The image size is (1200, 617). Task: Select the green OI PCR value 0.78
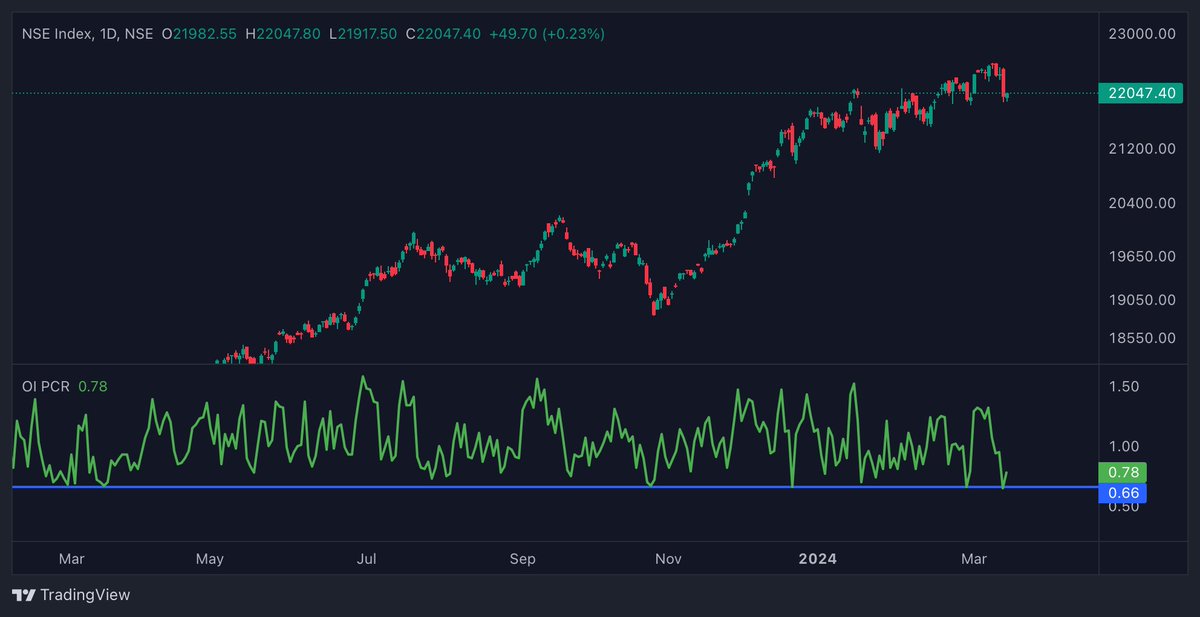tap(92, 385)
